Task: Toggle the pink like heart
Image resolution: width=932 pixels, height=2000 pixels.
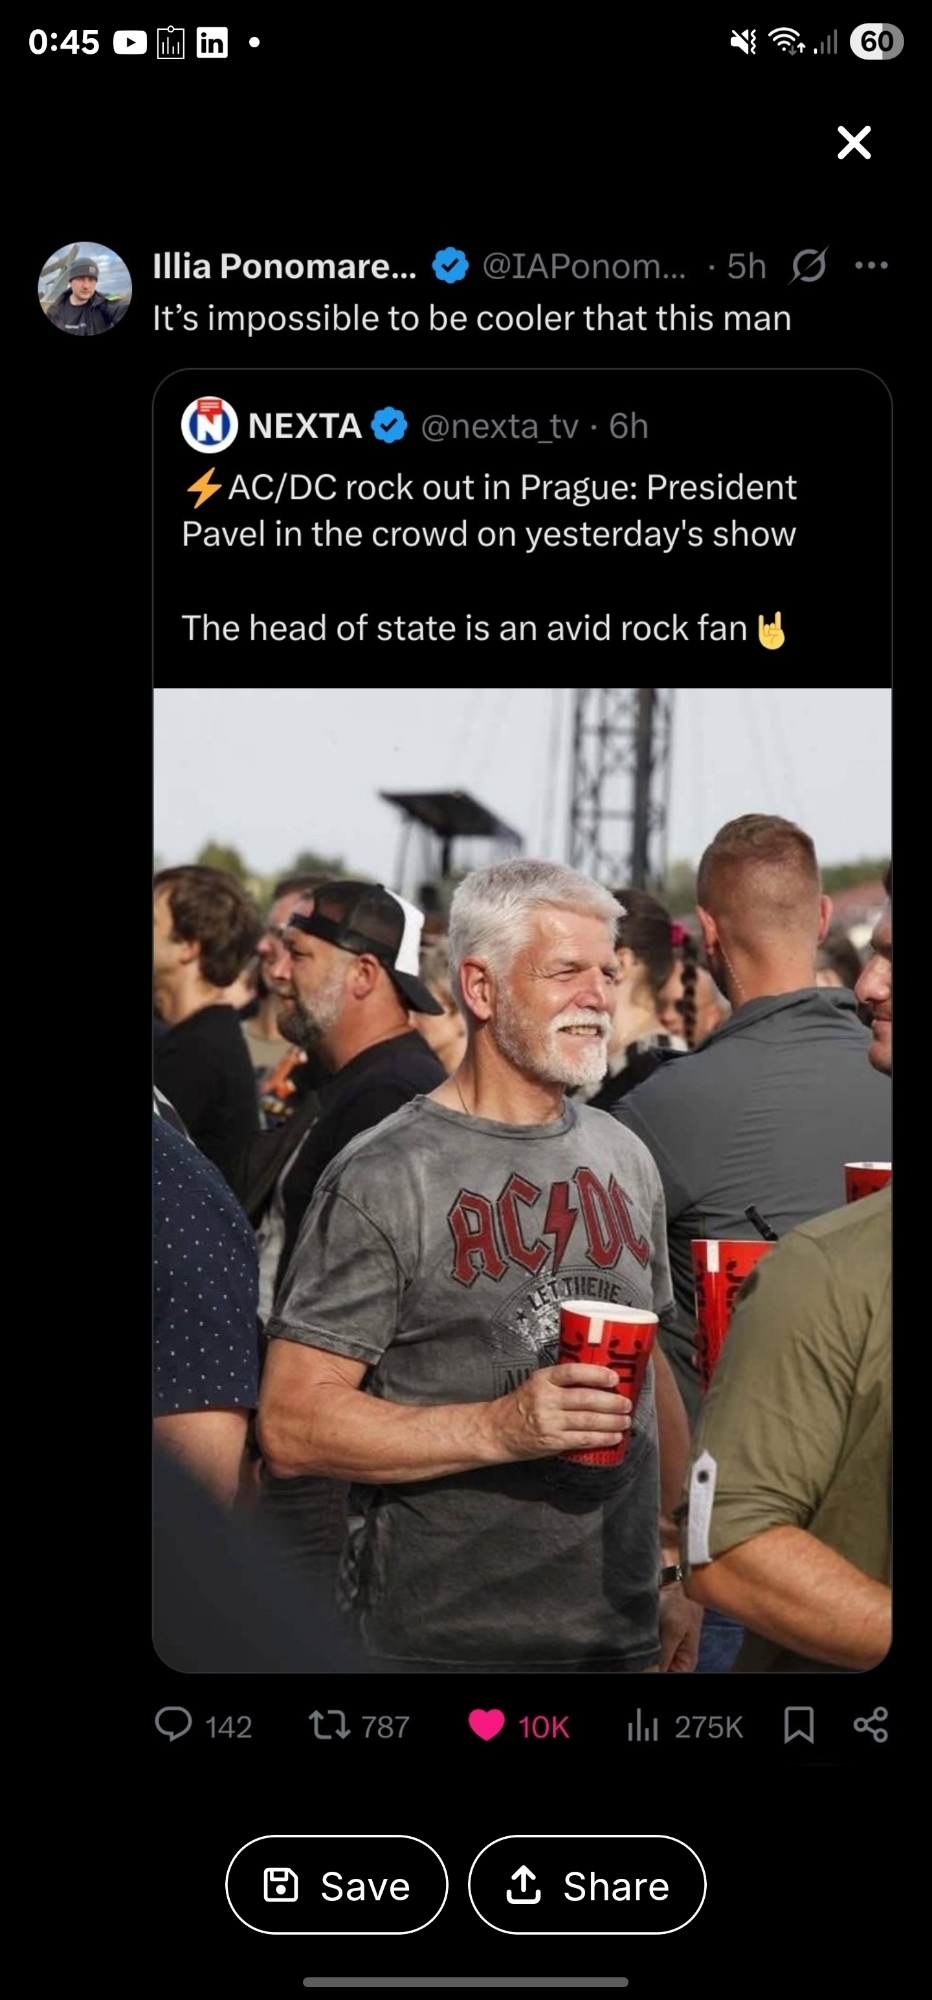Action: (486, 1725)
